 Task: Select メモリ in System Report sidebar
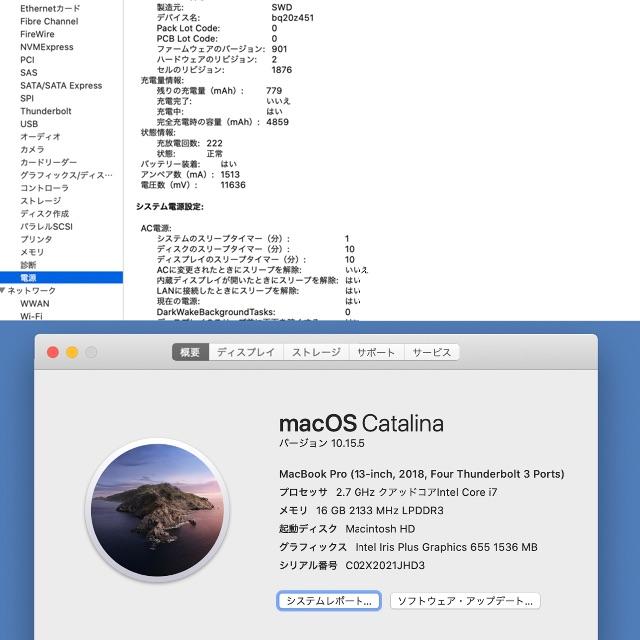tap(32, 252)
